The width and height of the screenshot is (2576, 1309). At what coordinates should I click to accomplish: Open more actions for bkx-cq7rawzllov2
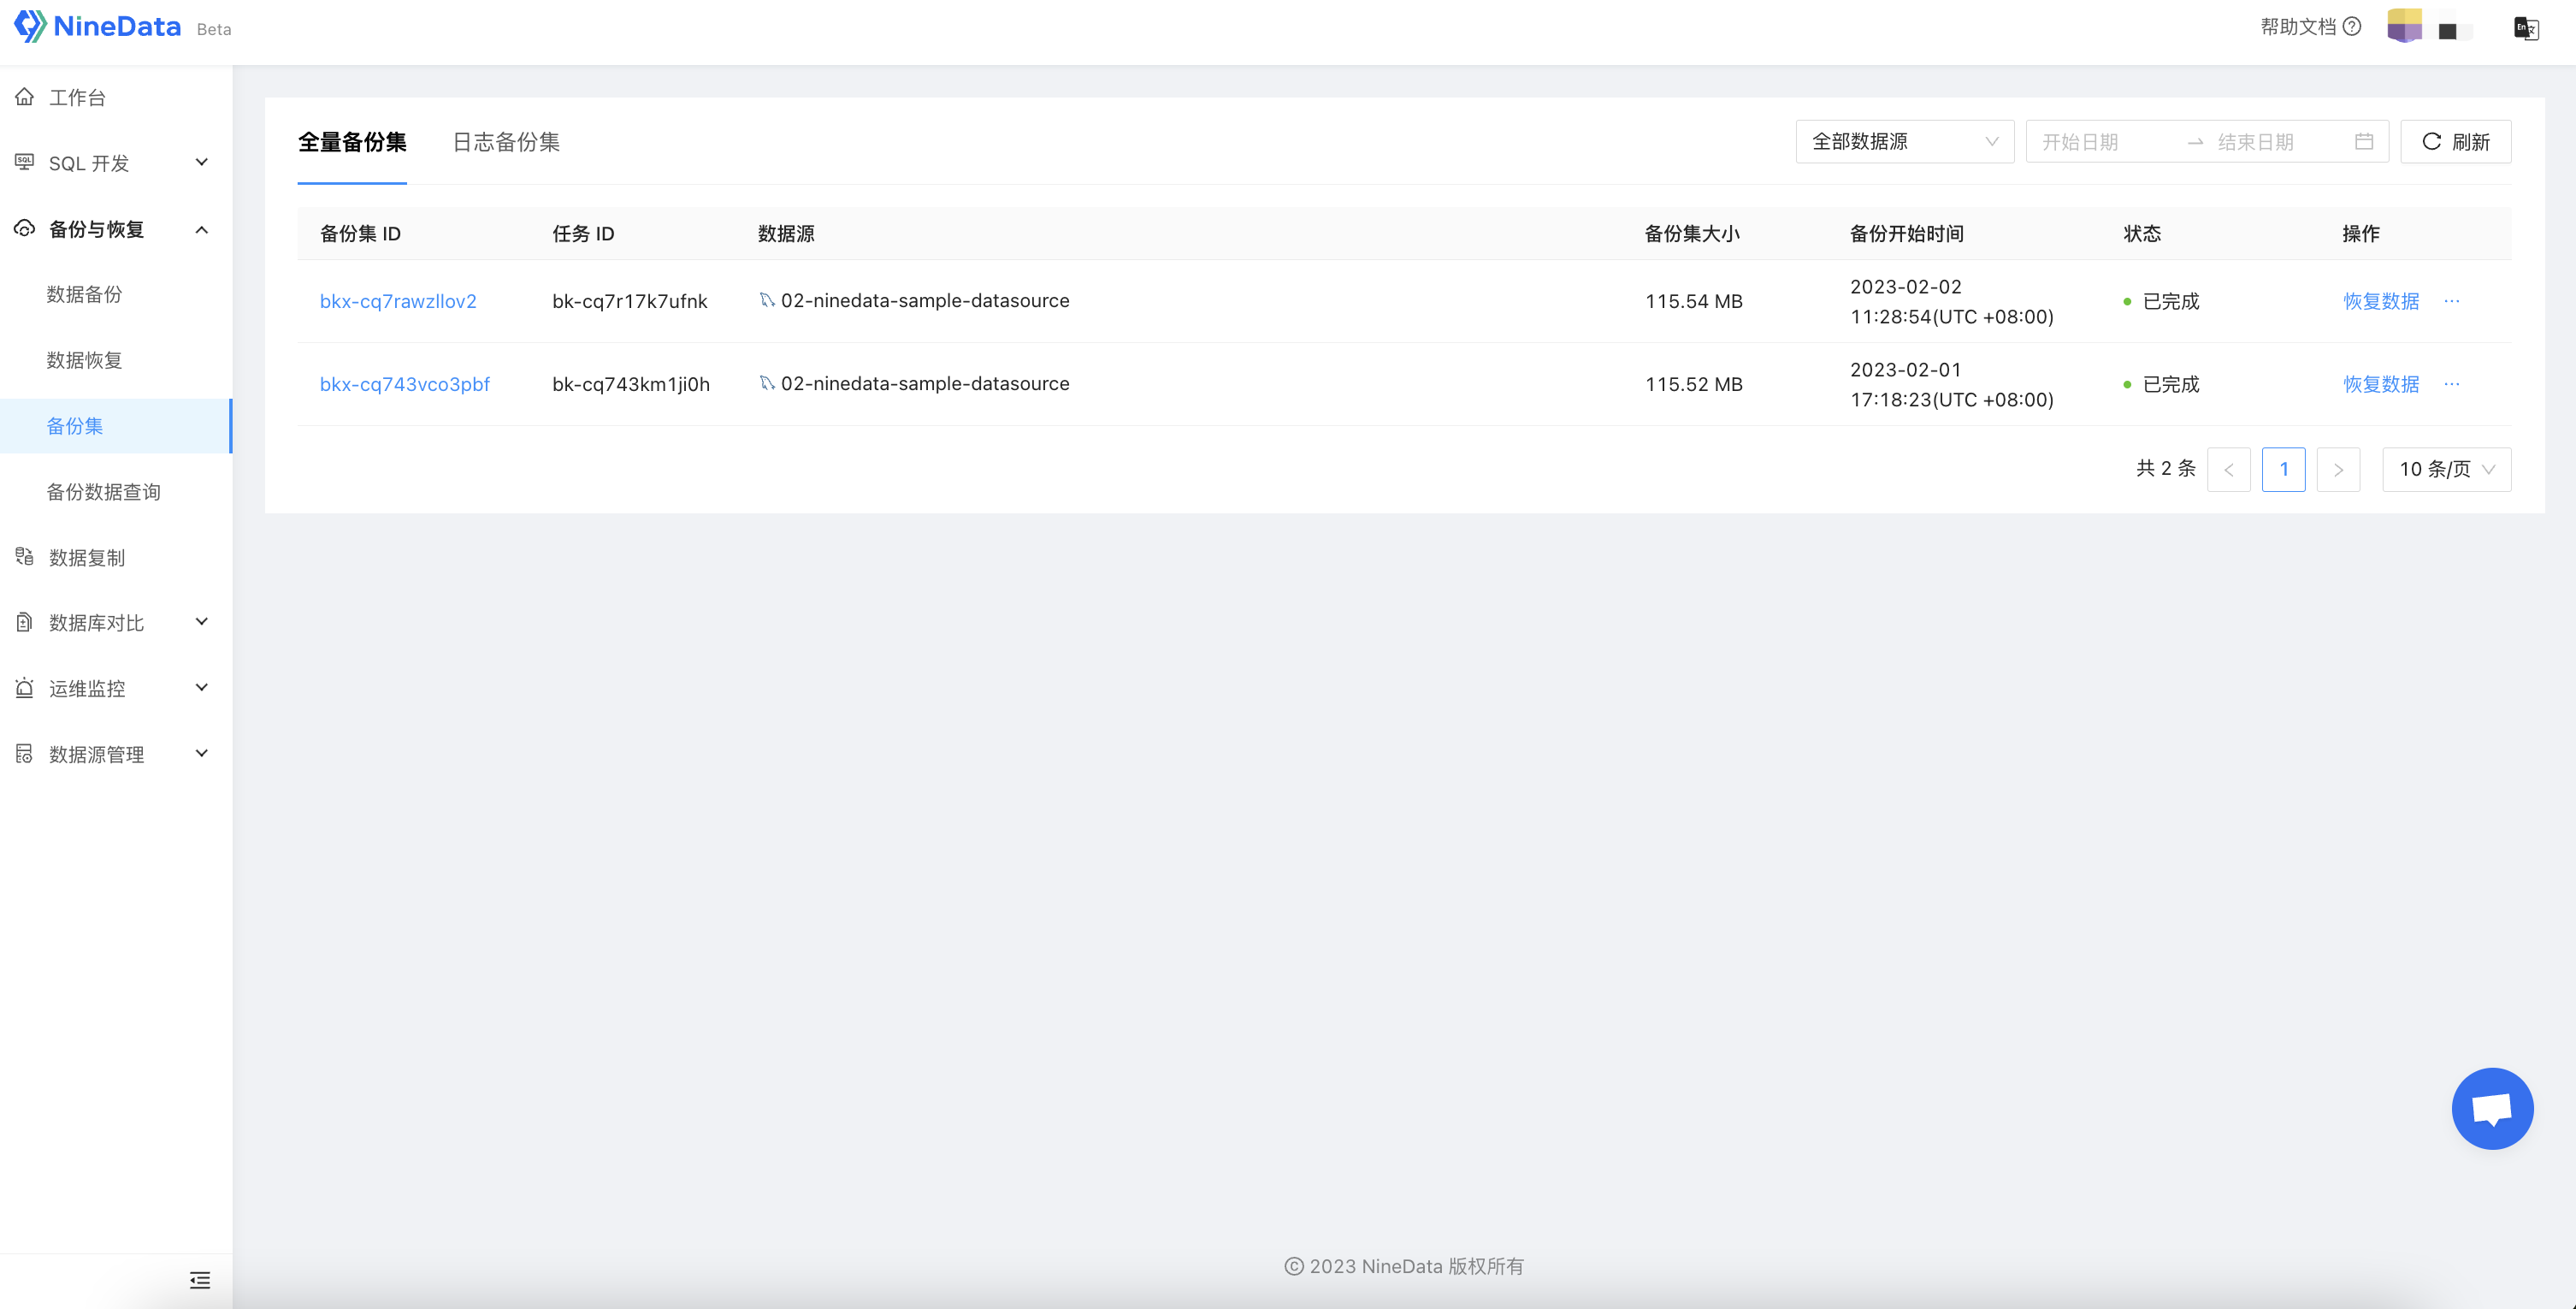(x=2452, y=301)
